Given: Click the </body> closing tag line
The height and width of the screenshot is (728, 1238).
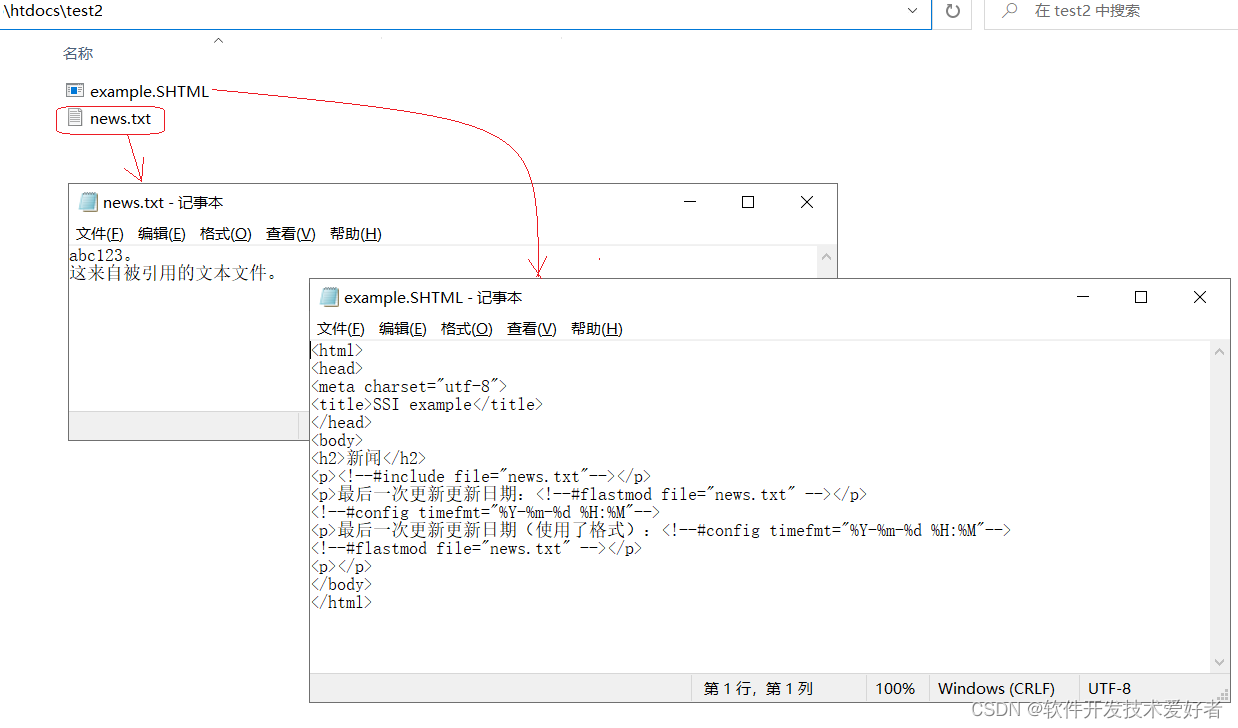Looking at the screenshot, I should (x=341, y=585).
